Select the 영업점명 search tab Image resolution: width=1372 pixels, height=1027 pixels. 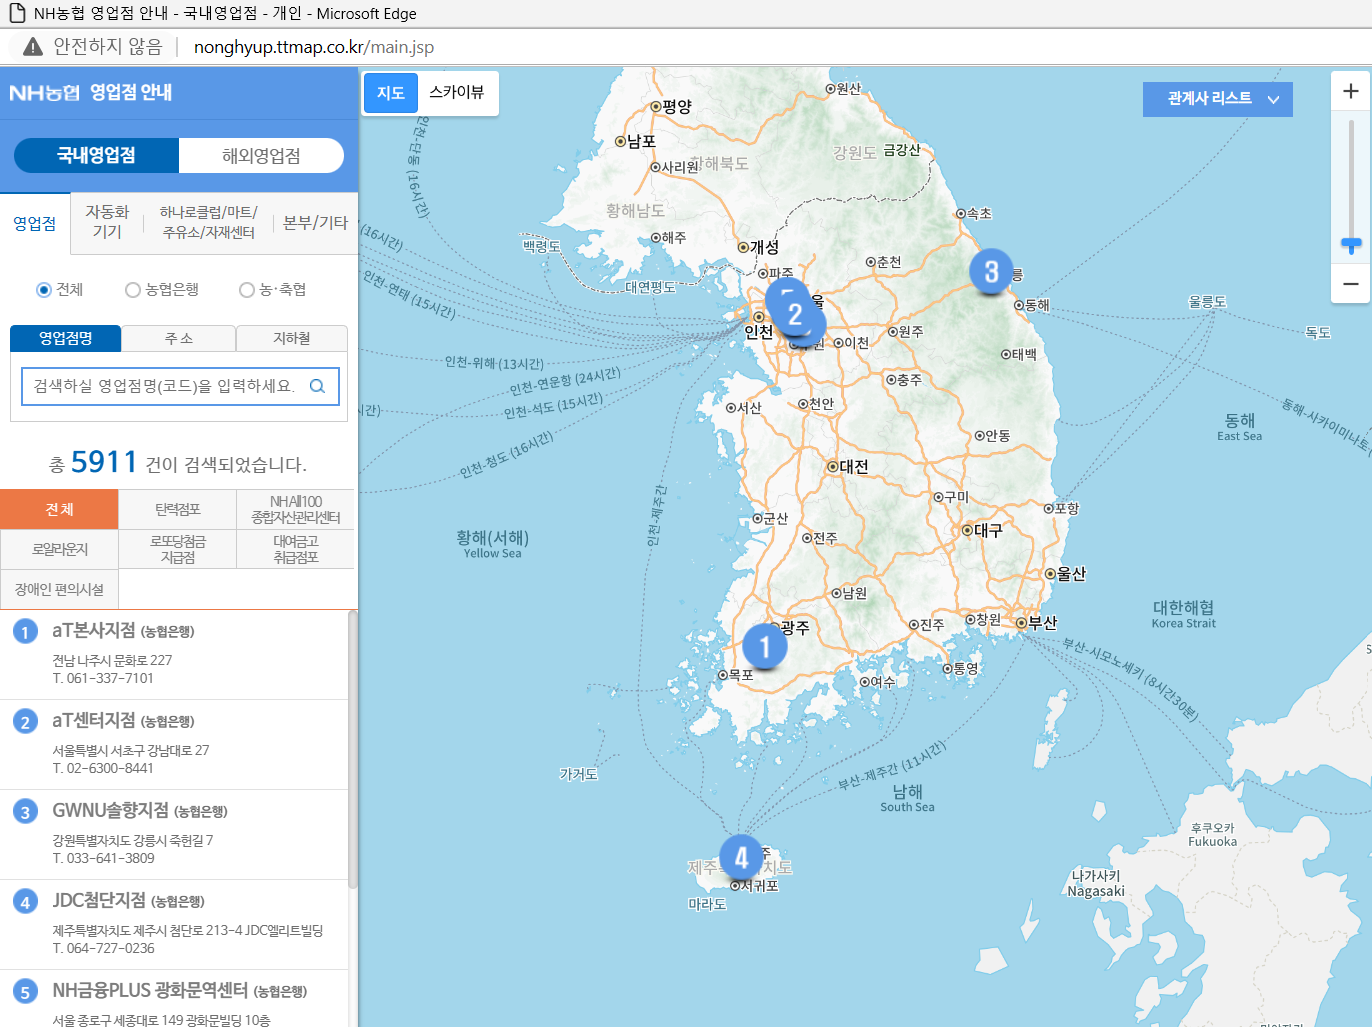click(x=65, y=338)
